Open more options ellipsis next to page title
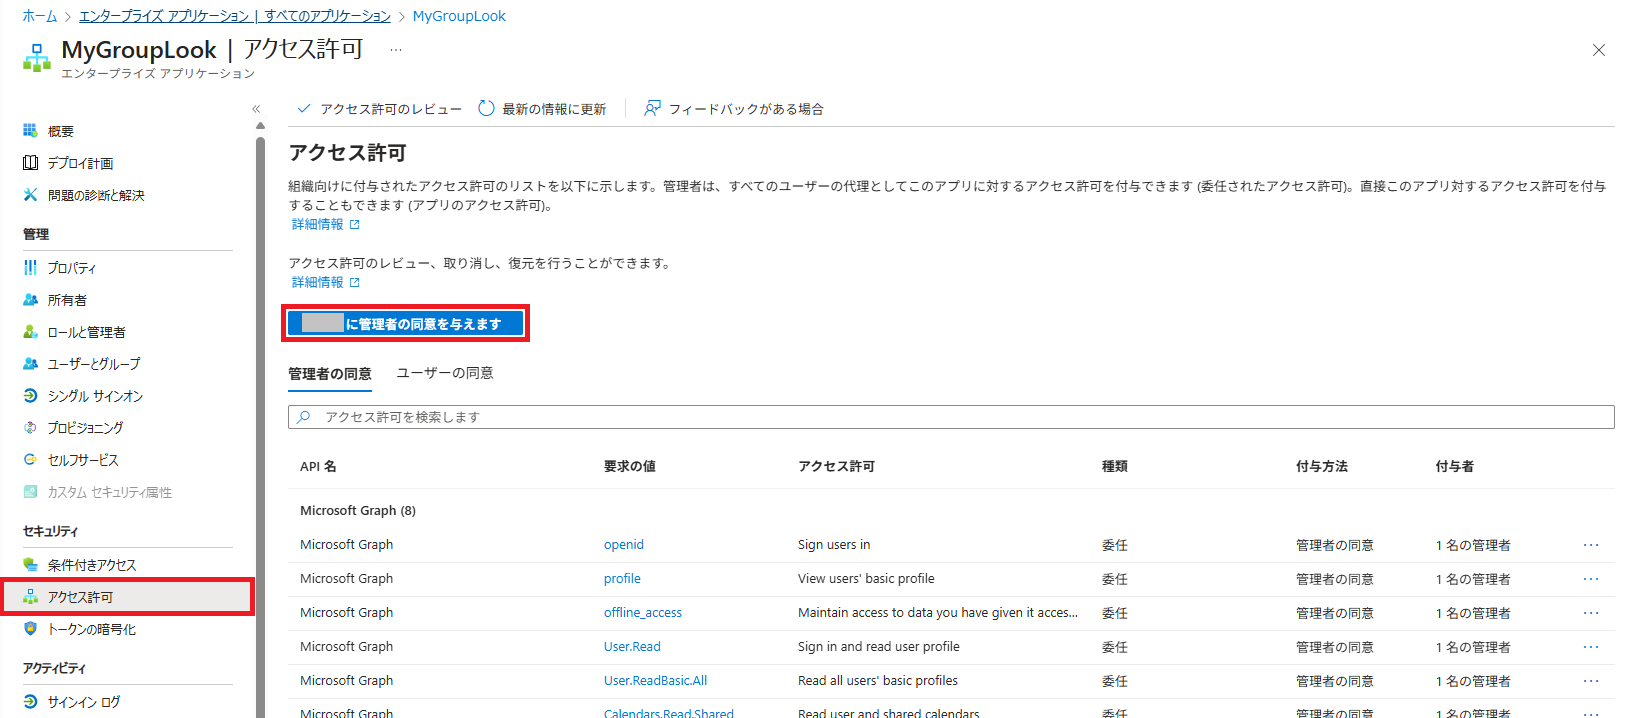Screen dimensions: 1635x718 (x=396, y=50)
